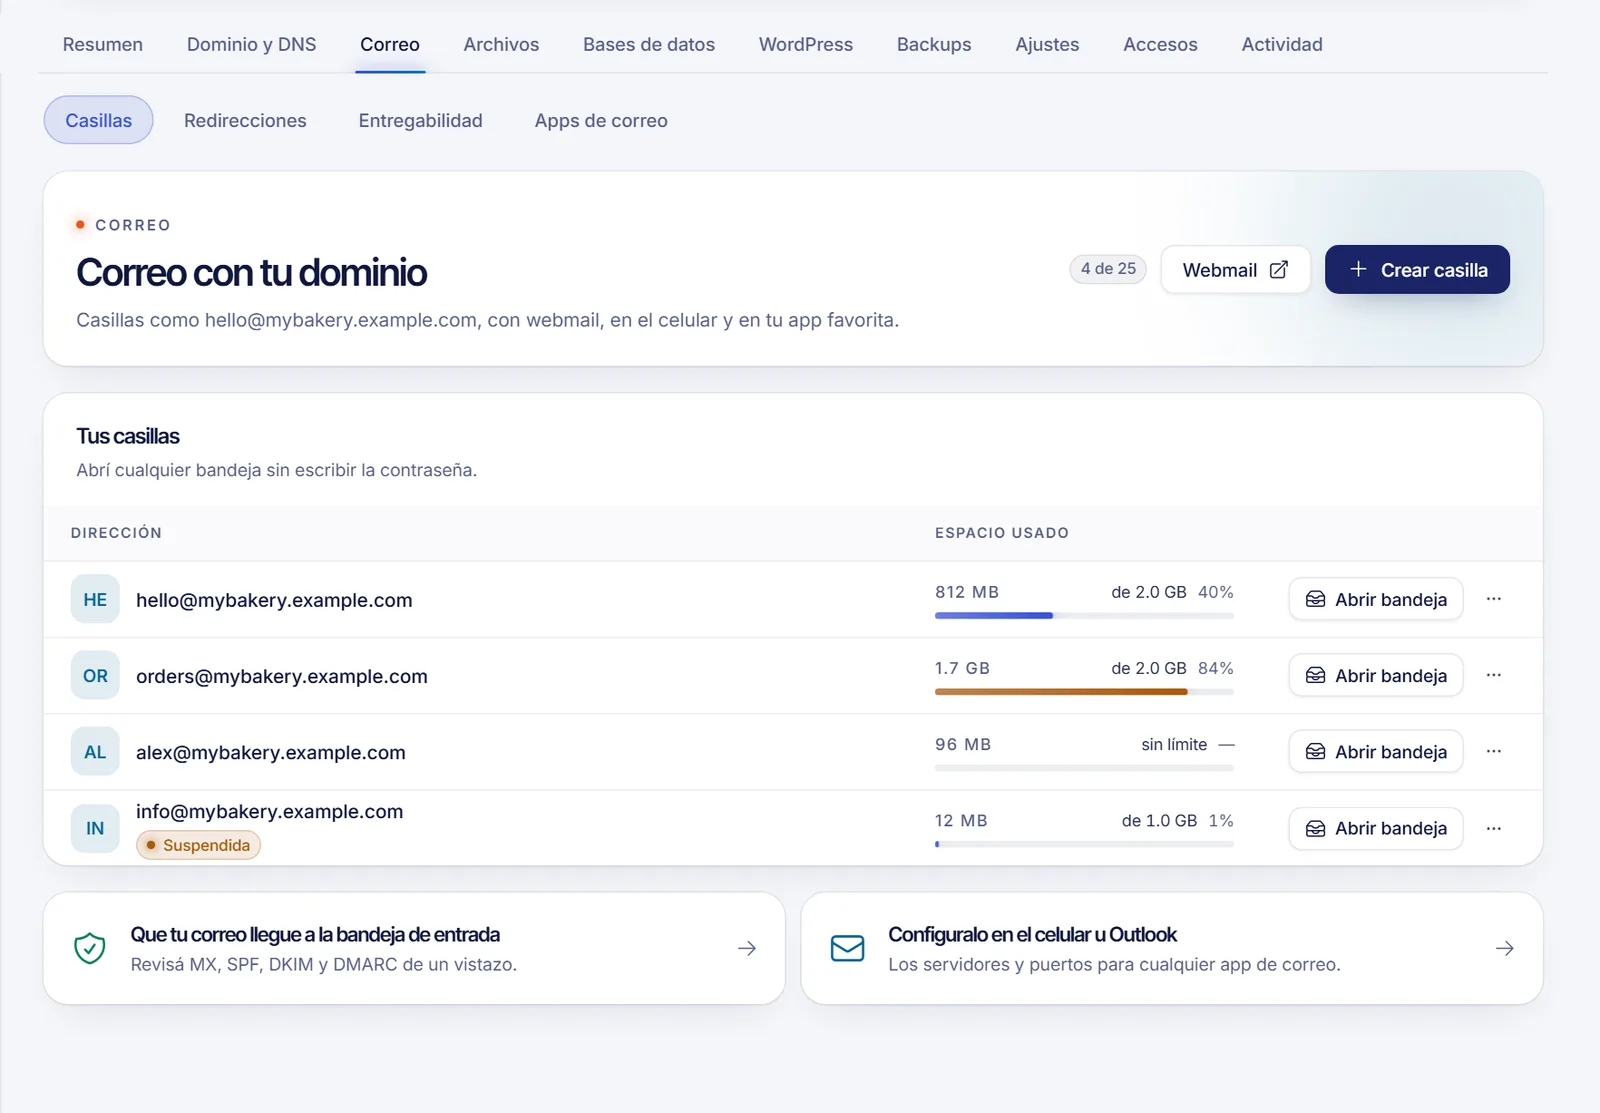Open the 'Que tu correo llegue a la bandeja de entrada' card
1600x1113 pixels.
coord(414,948)
